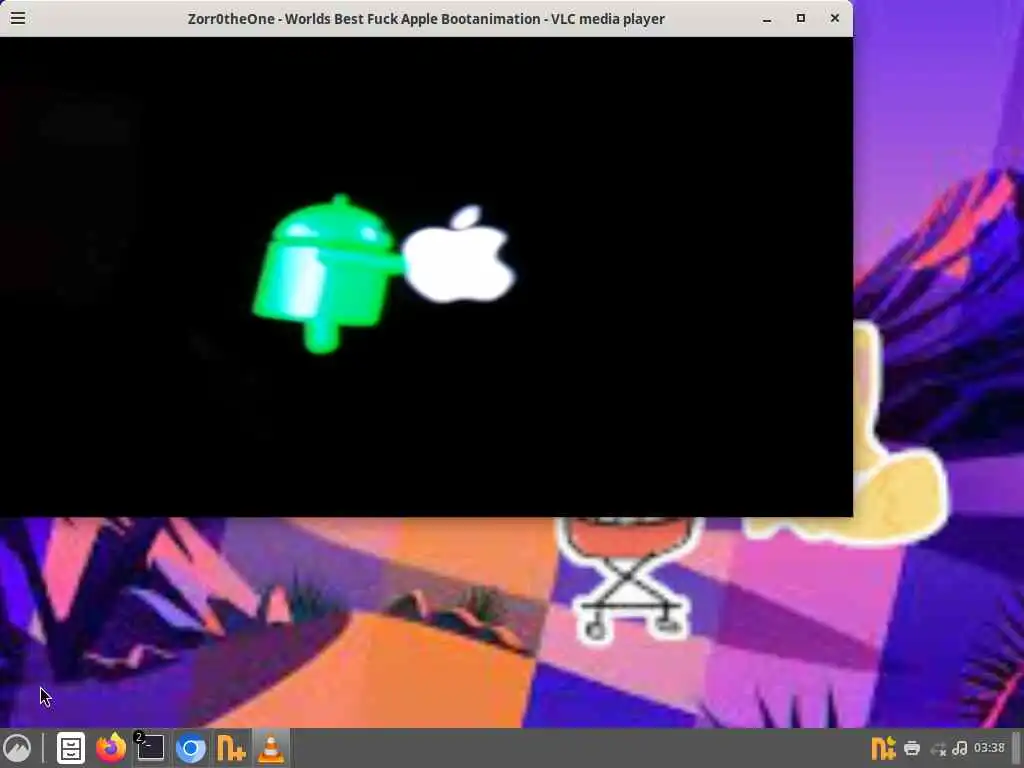The width and height of the screenshot is (1024, 768).
Task: Open the orange Notepad++ style taskbar app
Action: pyautogui.click(x=231, y=748)
